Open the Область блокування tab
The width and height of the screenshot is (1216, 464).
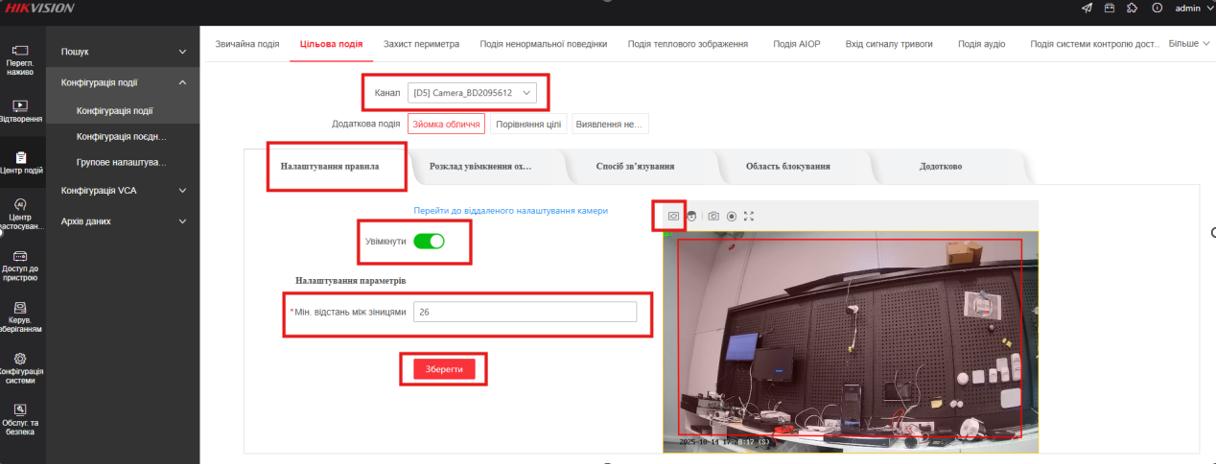[787, 166]
